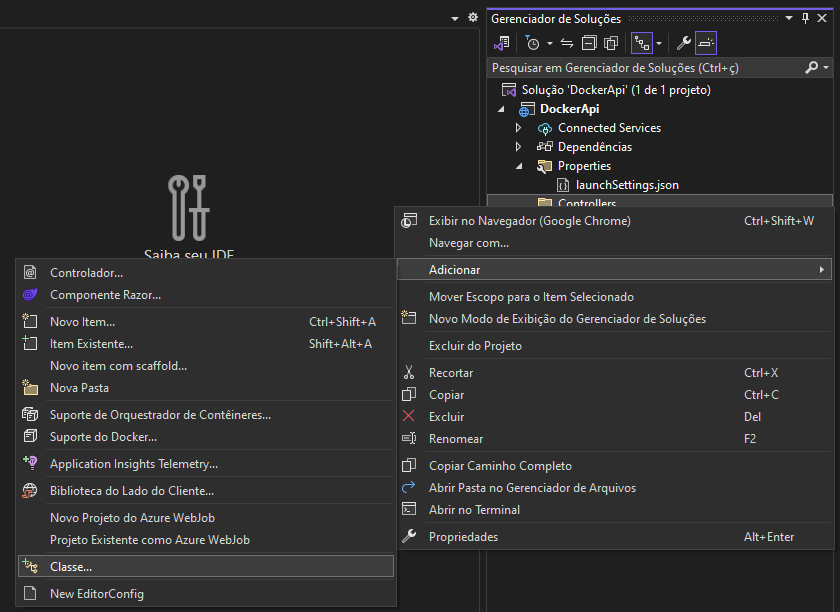This screenshot has width=840, height=612.
Task: Close the Gerenciador de Soluções panel
Action: pos(822,18)
